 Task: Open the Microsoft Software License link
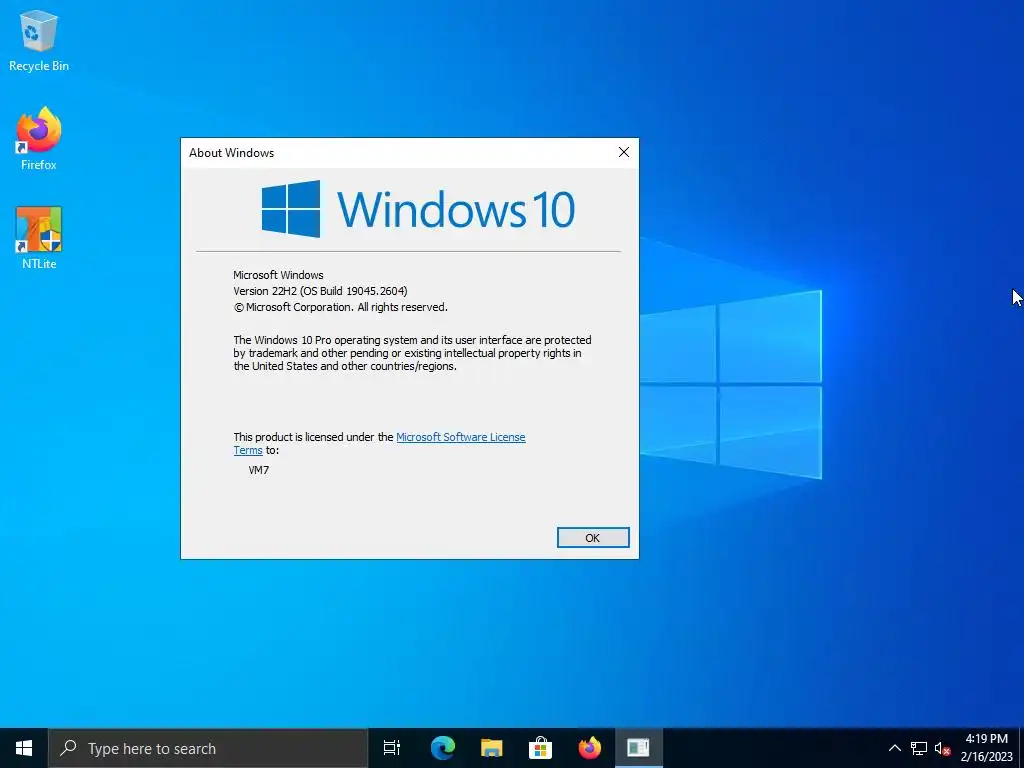point(460,437)
